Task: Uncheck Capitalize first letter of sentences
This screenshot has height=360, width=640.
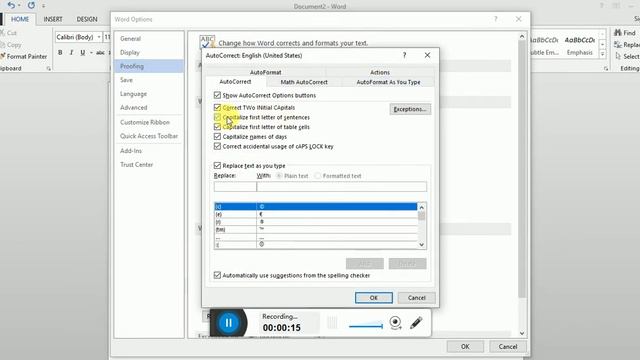Action: click(x=217, y=117)
